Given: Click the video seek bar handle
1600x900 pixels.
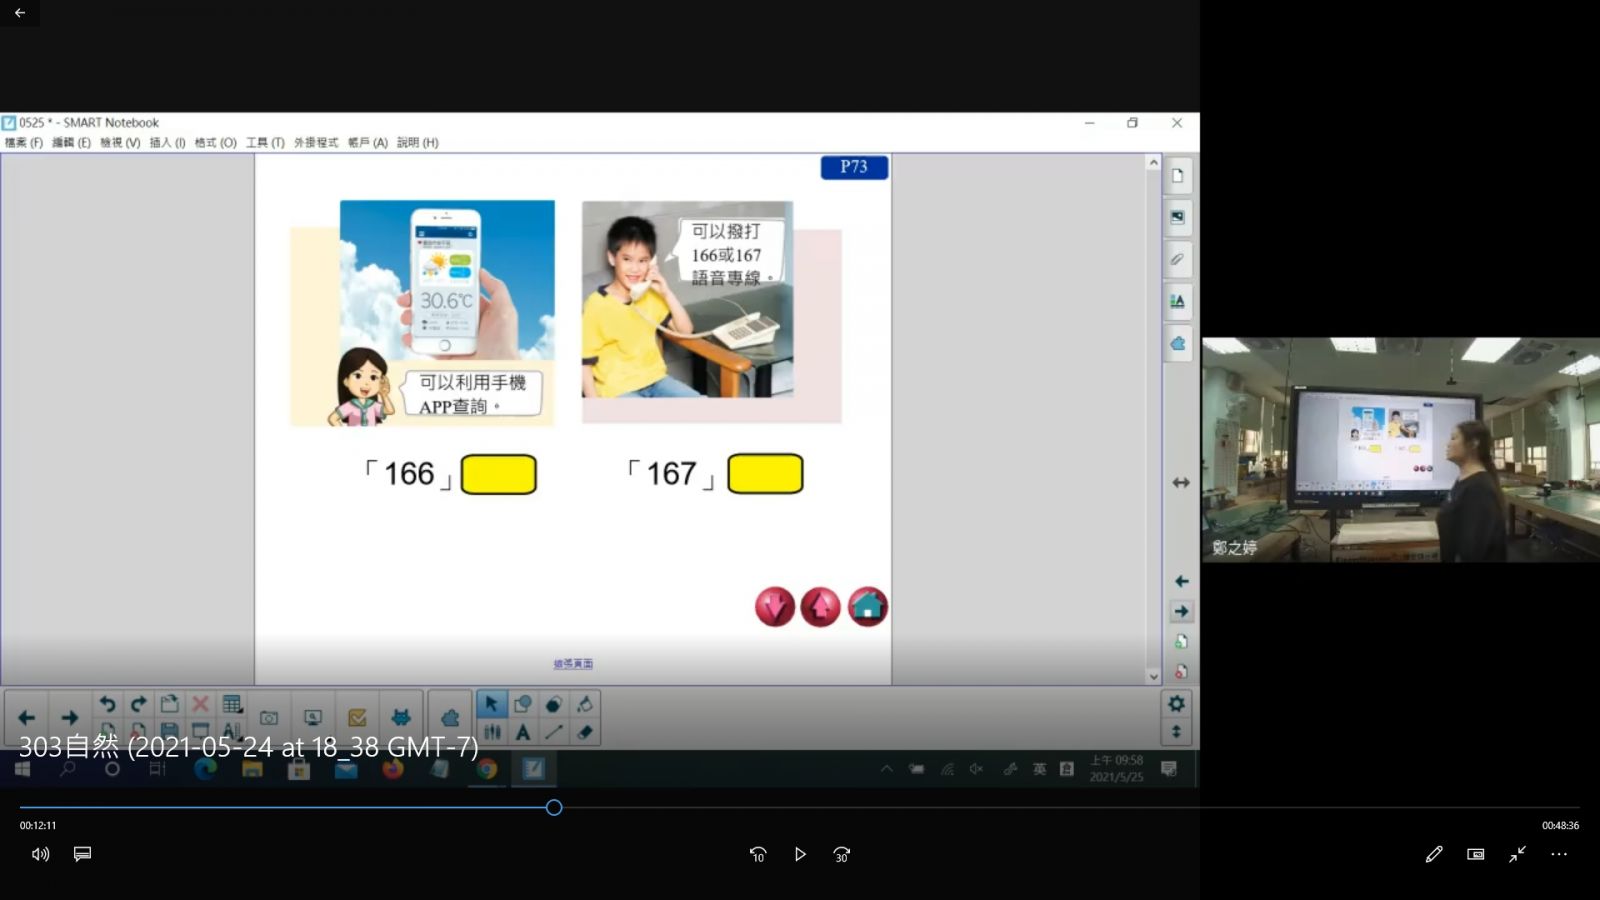Looking at the screenshot, I should [554, 807].
